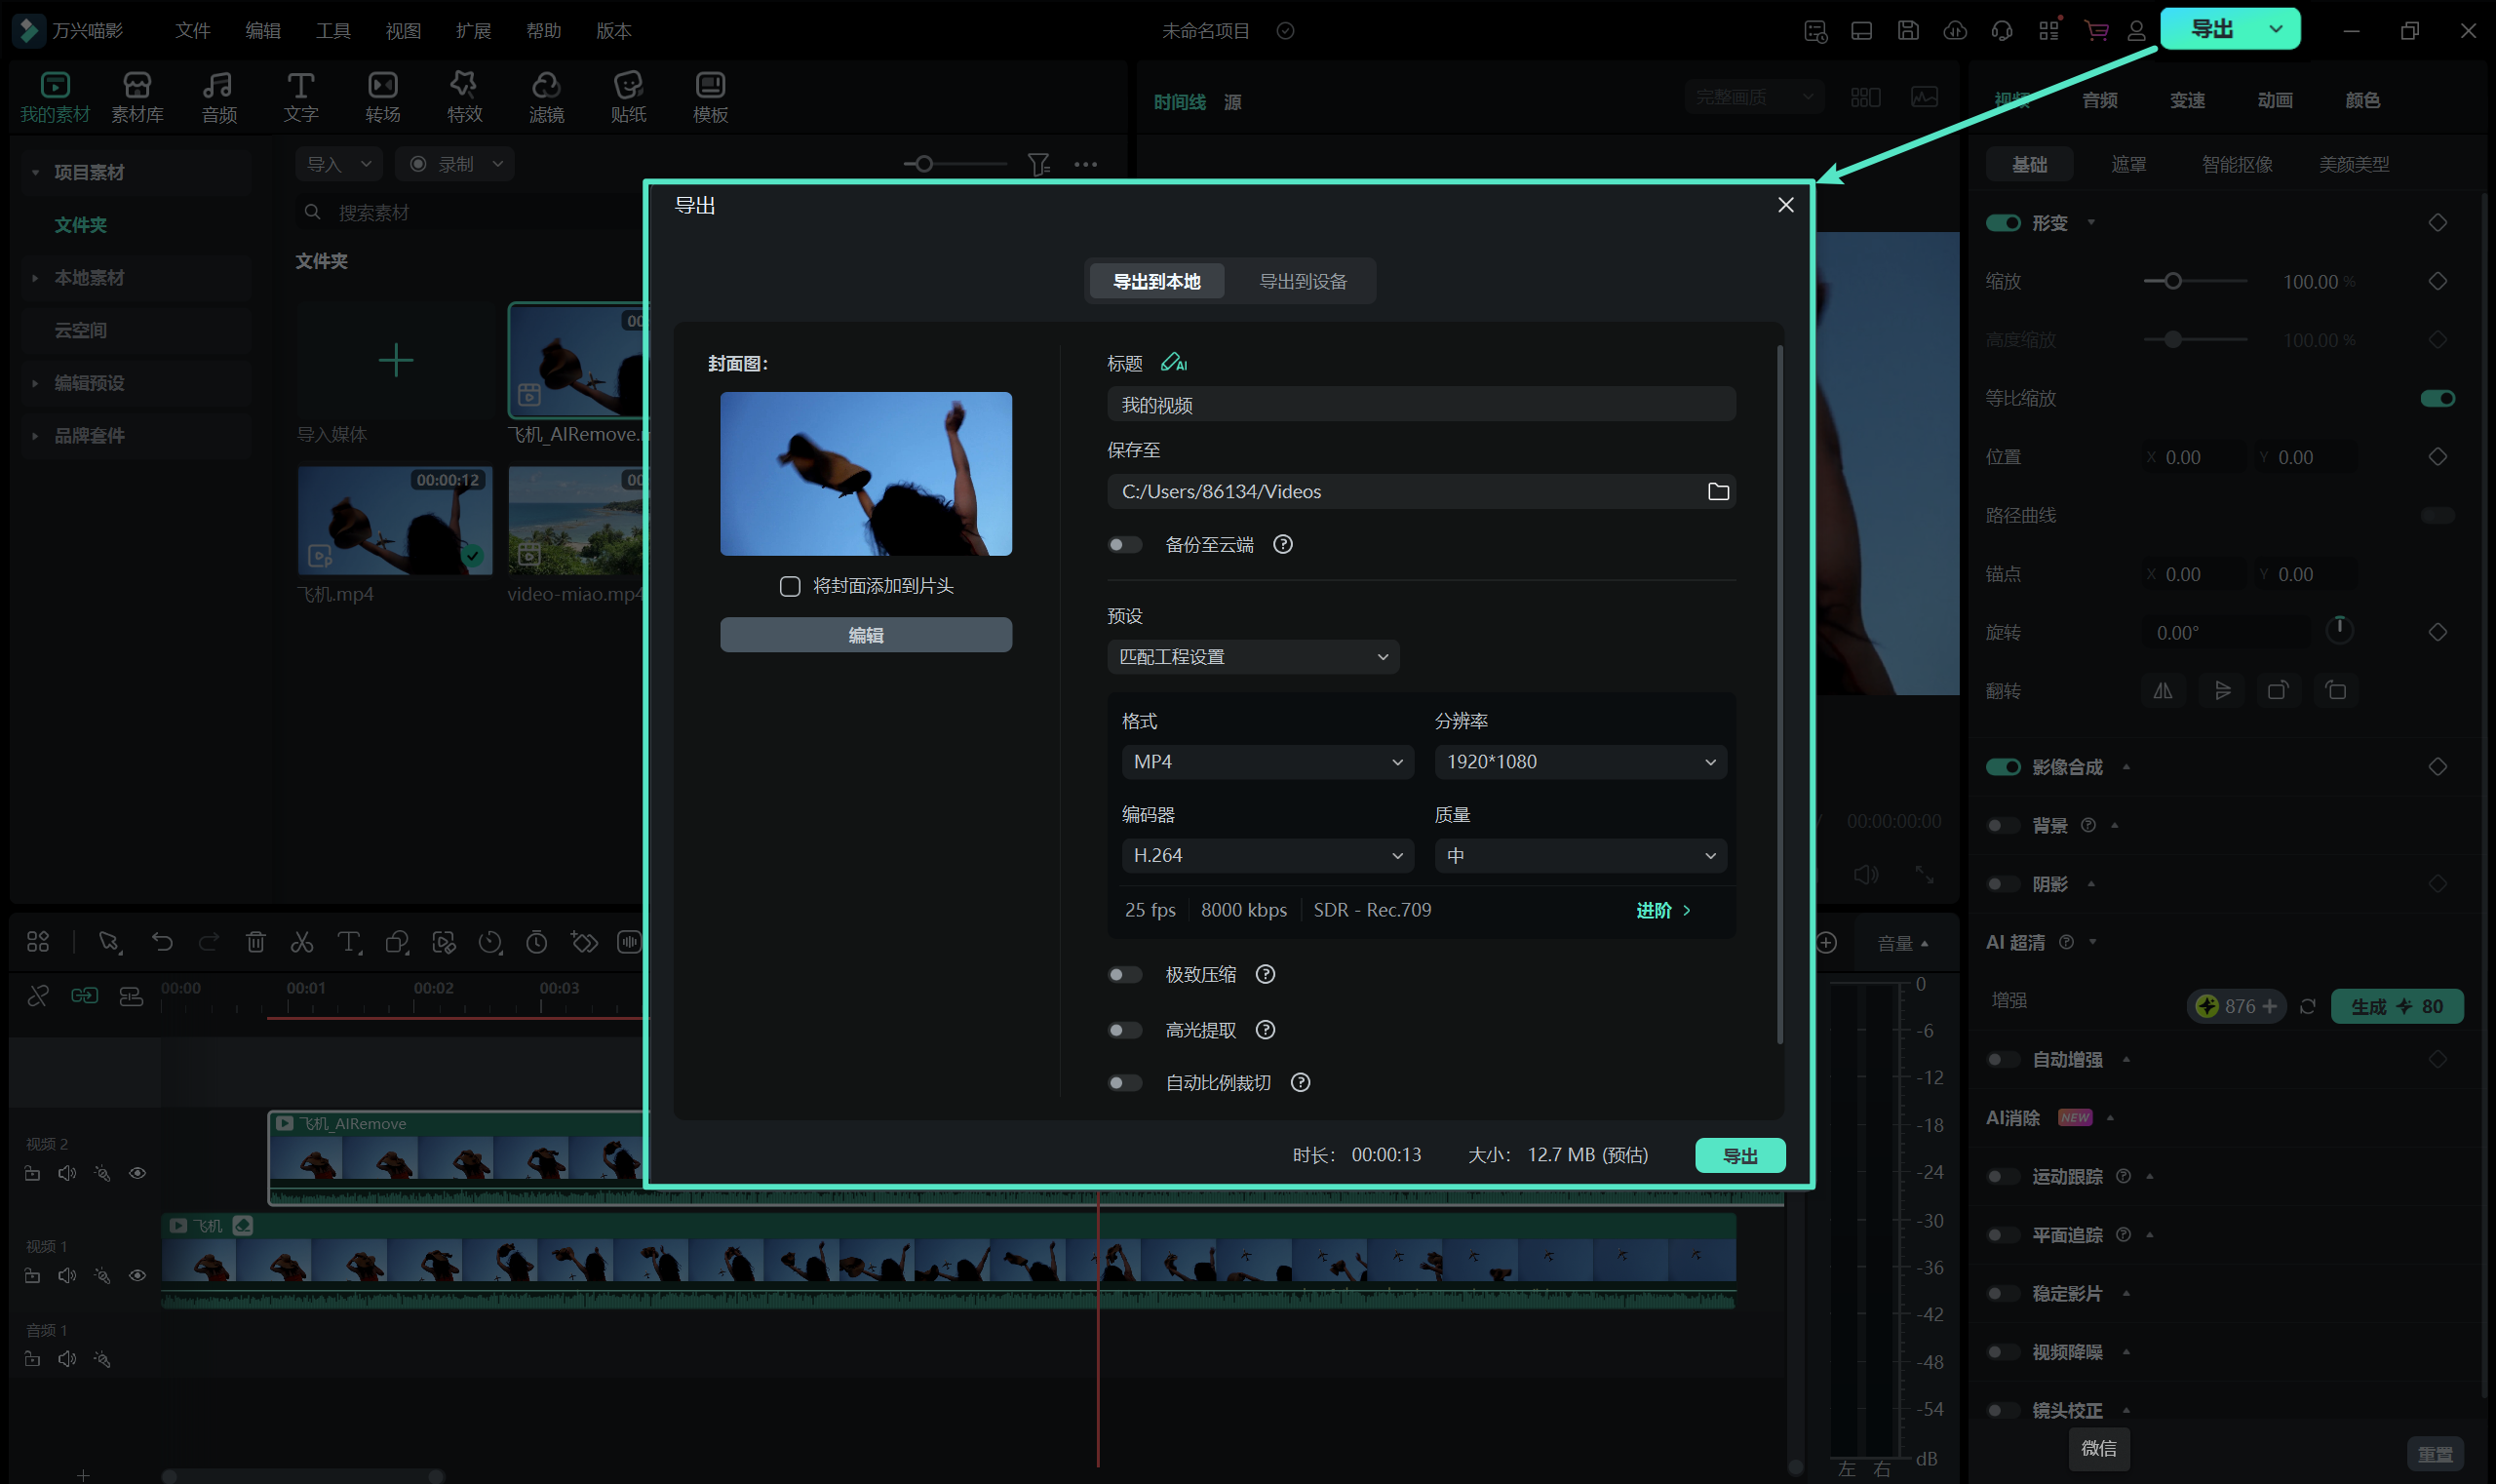Screen dimensions: 2496x1484
Task: Open the 特效 effects panel
Action: pyautogui.click(x=464, y=97)
